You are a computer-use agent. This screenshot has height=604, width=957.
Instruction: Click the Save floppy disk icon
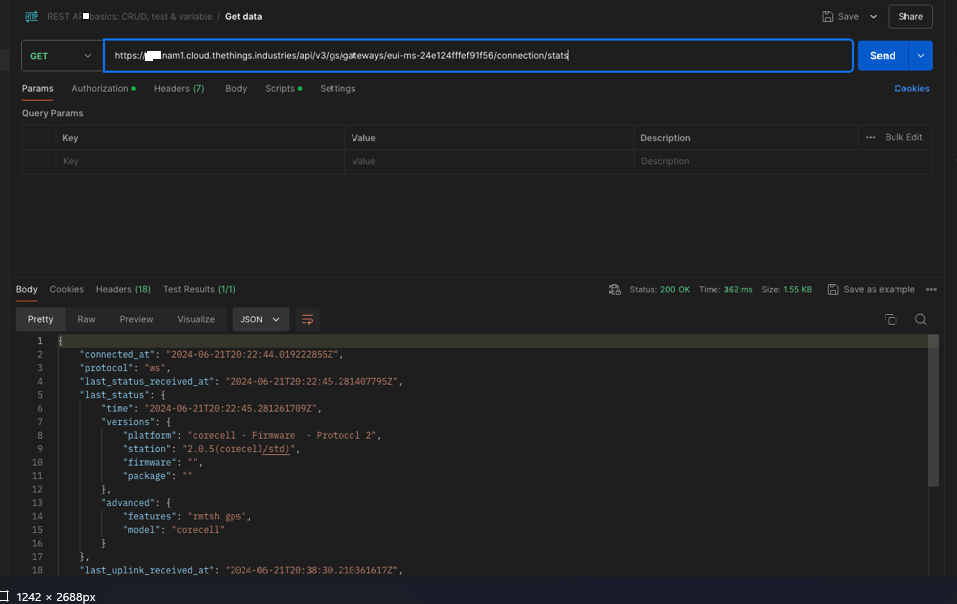coord(828,16)
